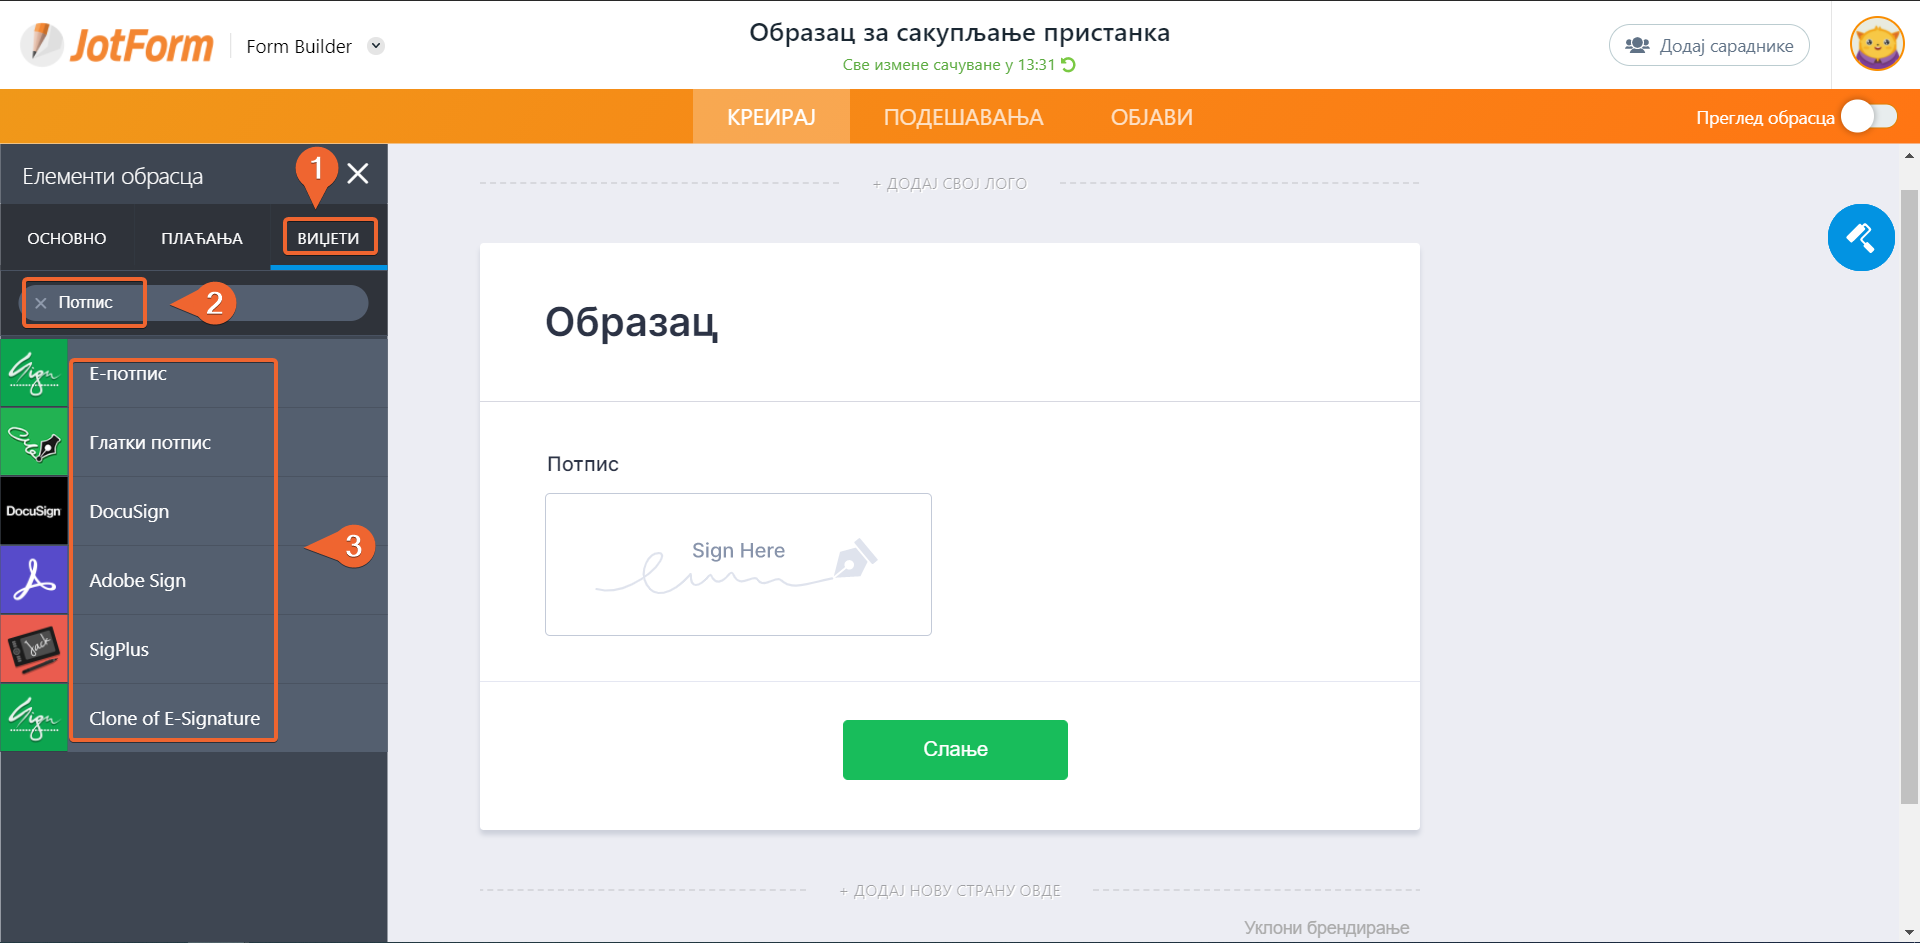
Task: Click the Глатки потпис widget icon
Action: pos(34,442)
